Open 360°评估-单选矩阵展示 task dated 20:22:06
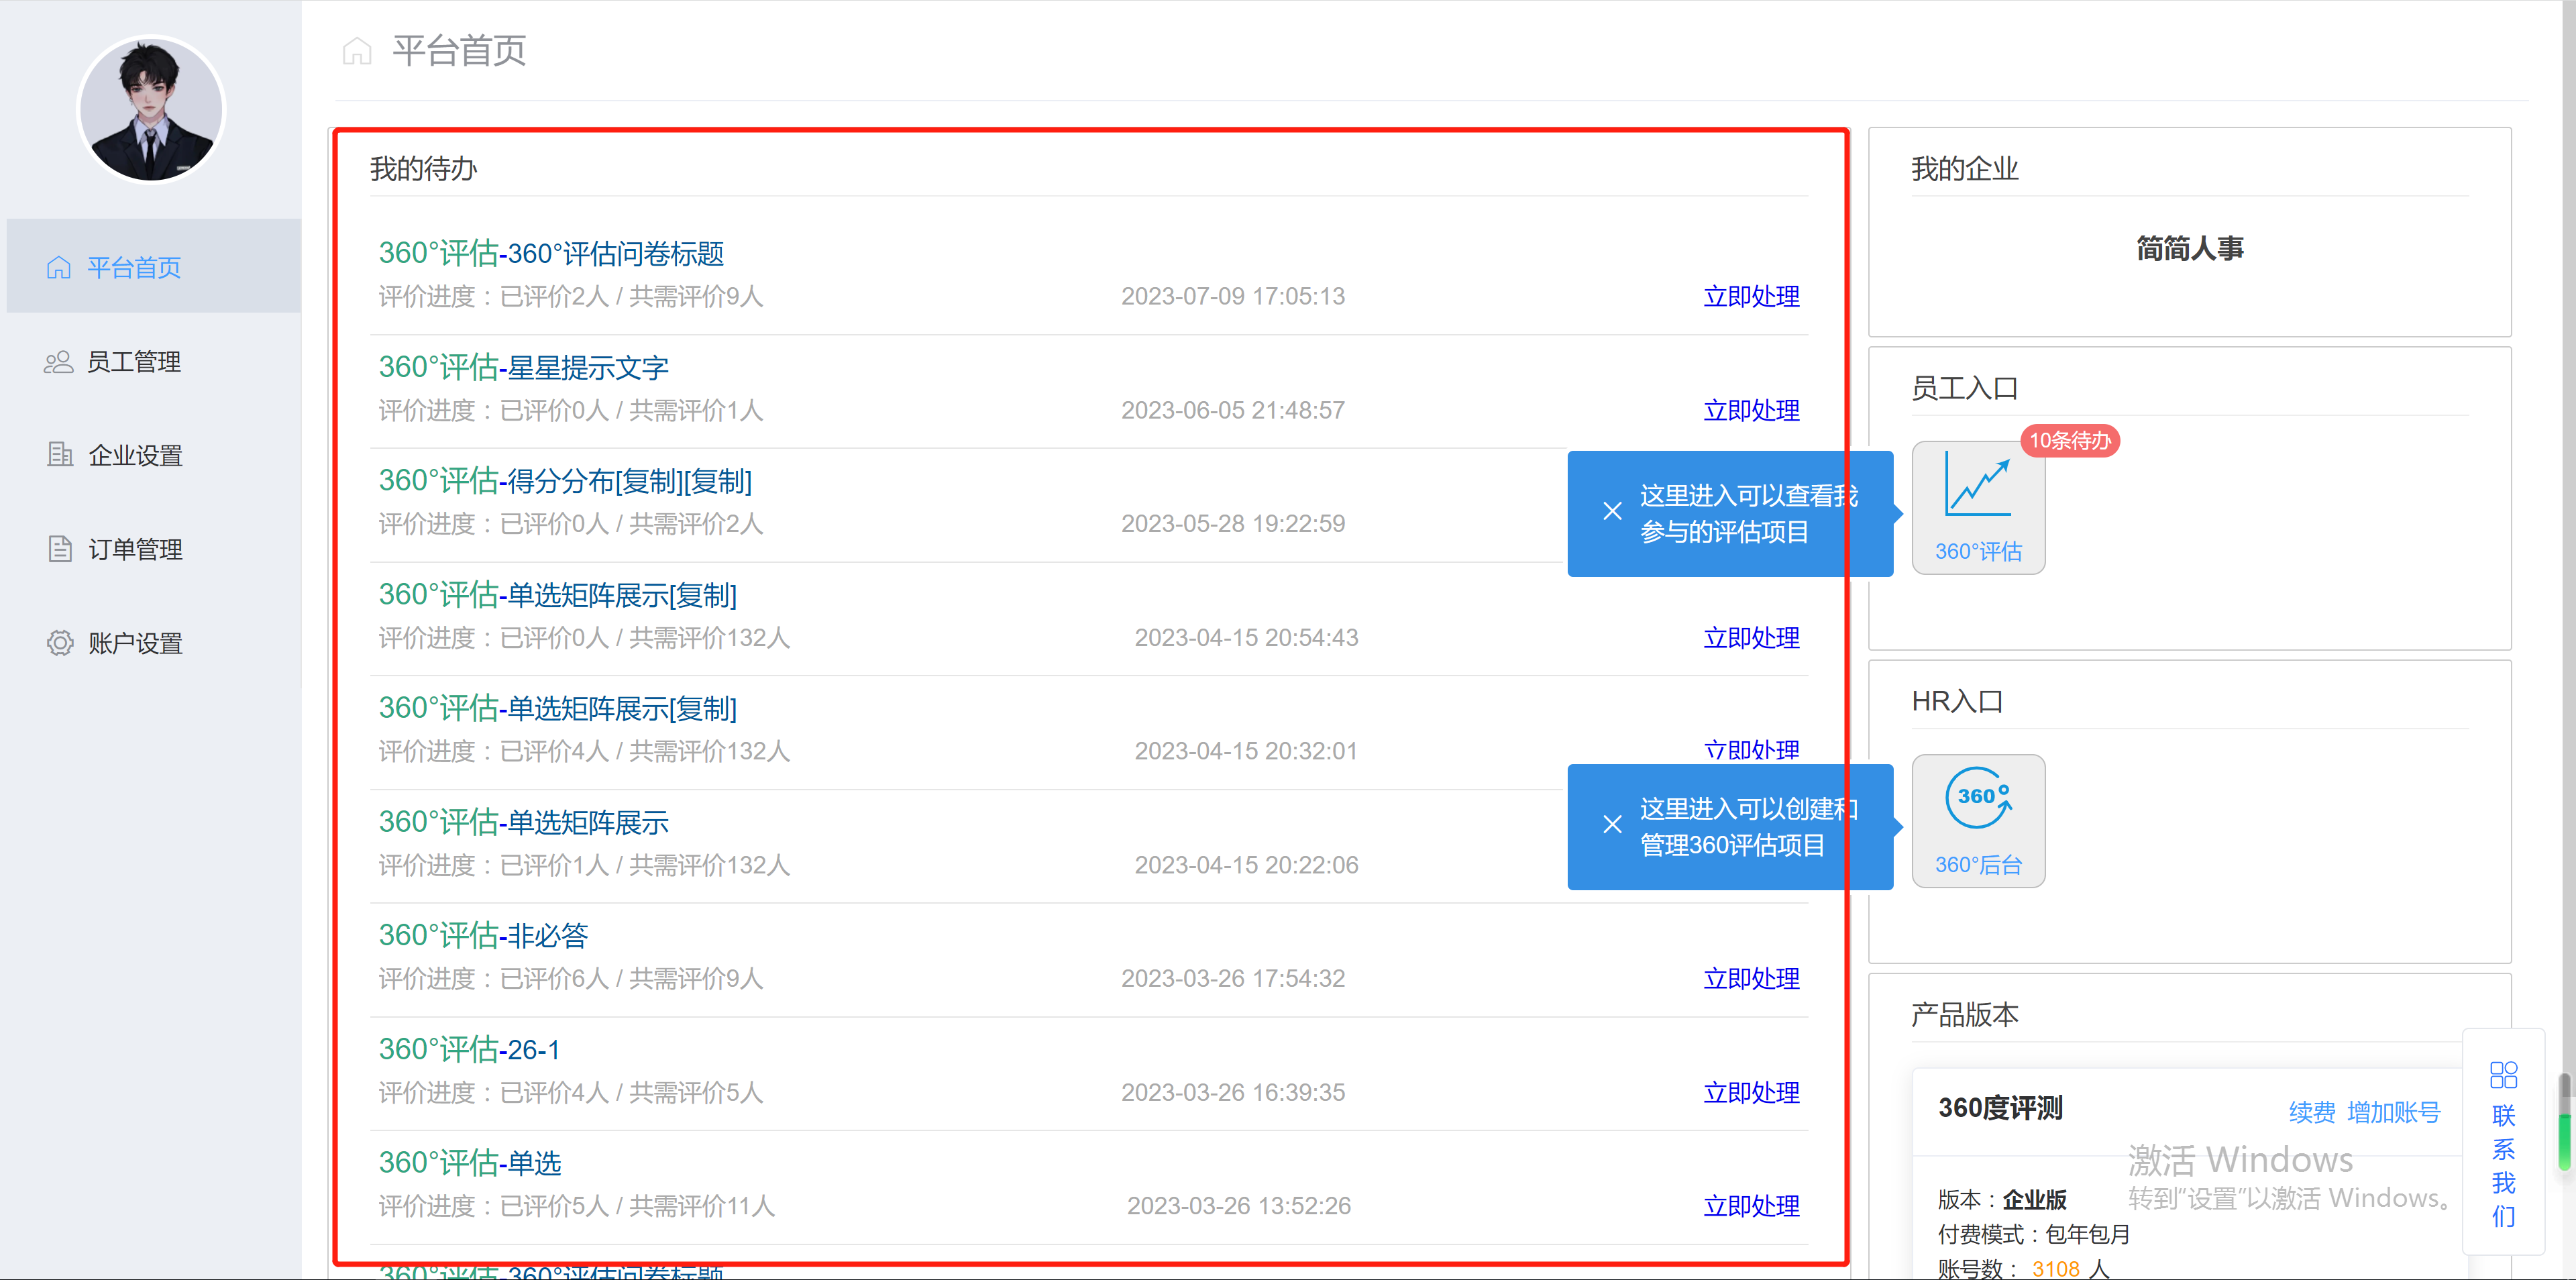This screenshot has height=1280, width=2576. (523, 822)
